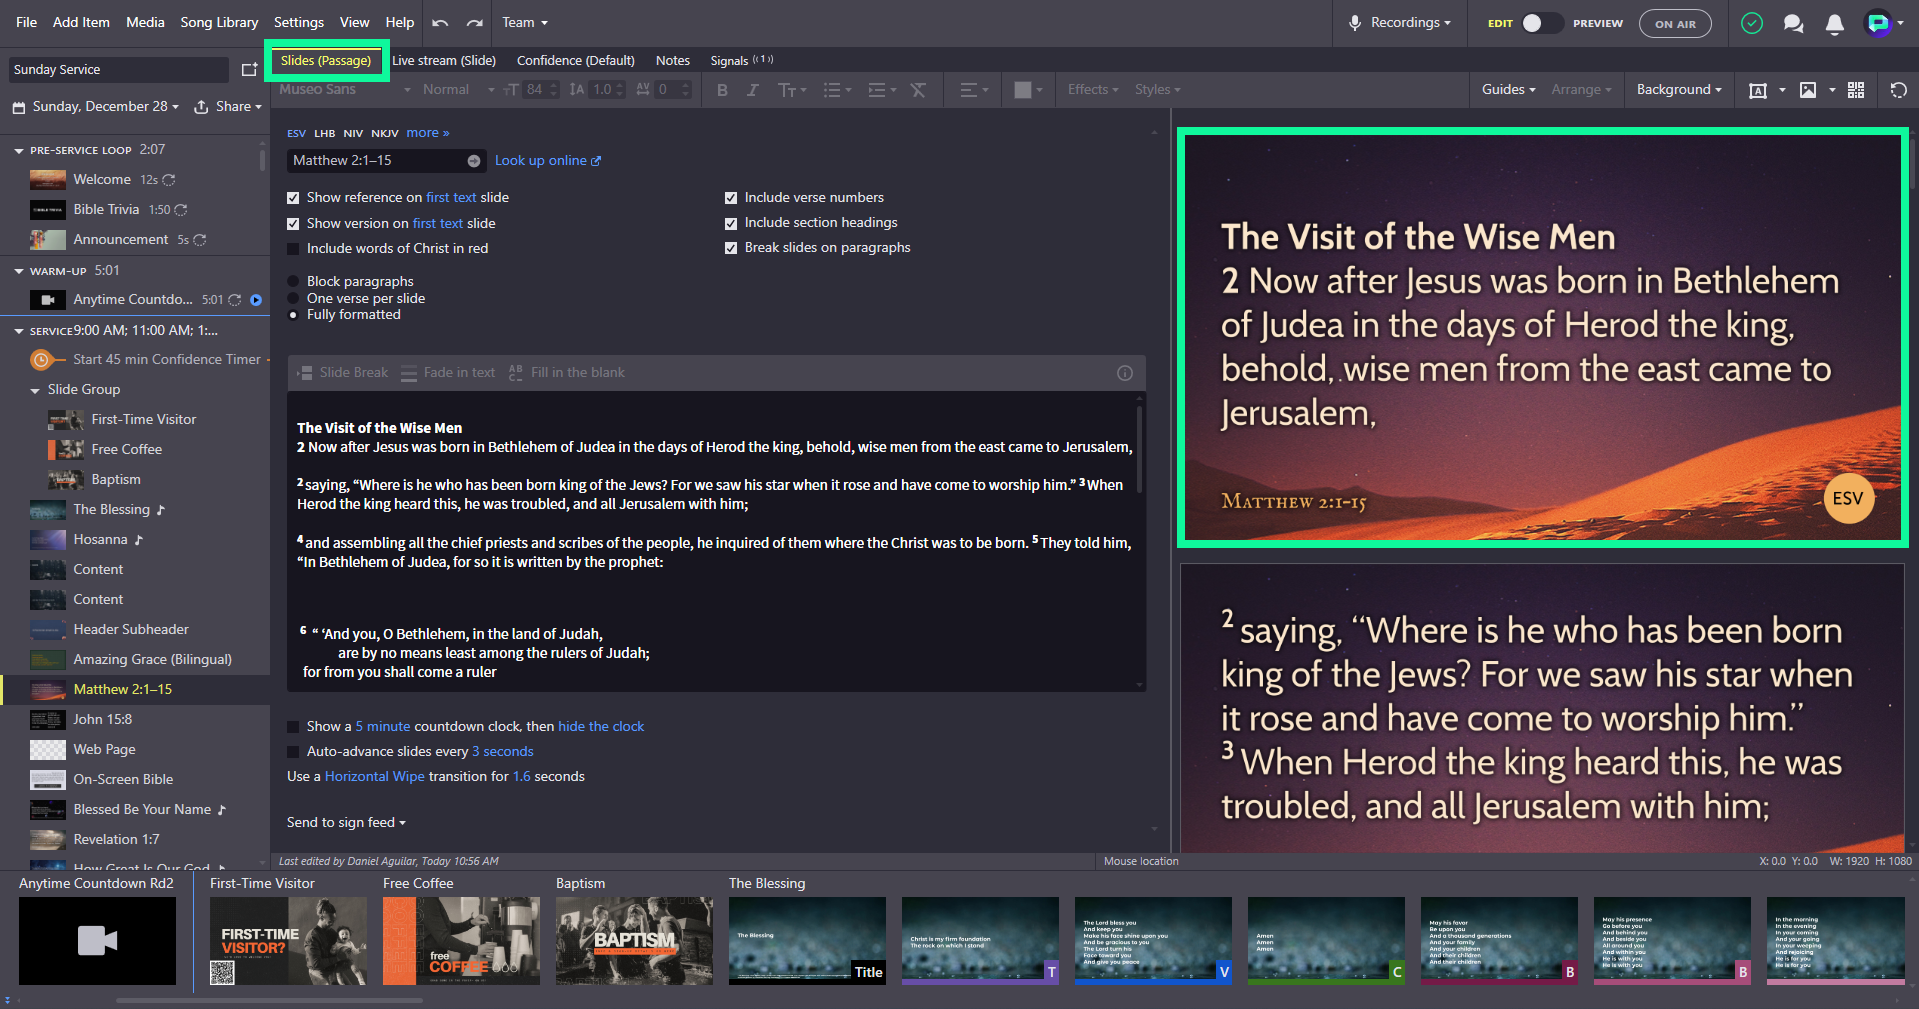
Task: Switch to Live stream (Slide) tab
Action: pos(444,61)
